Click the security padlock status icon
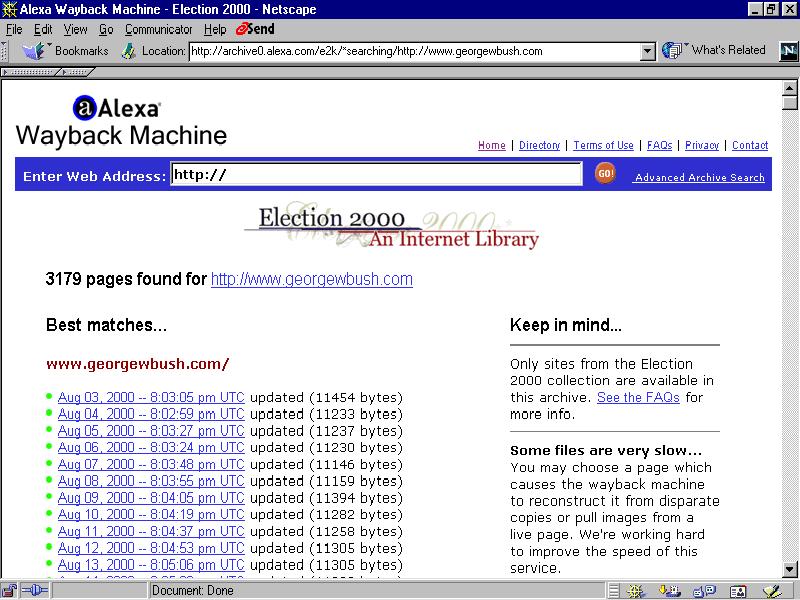 [10, 591]
